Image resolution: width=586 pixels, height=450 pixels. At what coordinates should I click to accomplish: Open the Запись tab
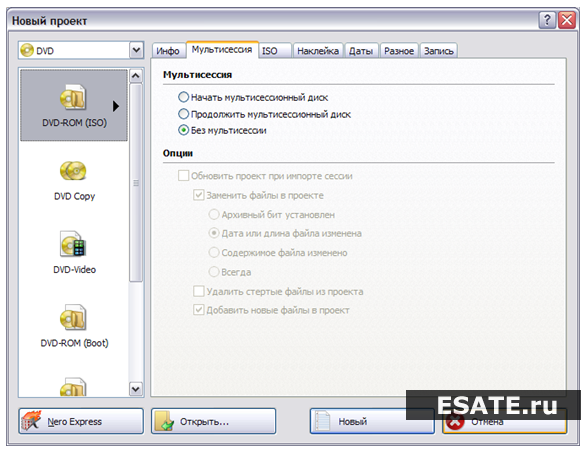coord(439,51)
